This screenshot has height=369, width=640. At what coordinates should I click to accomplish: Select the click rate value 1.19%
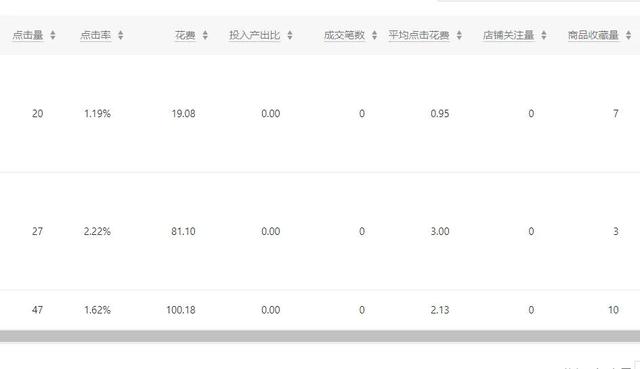97,113
